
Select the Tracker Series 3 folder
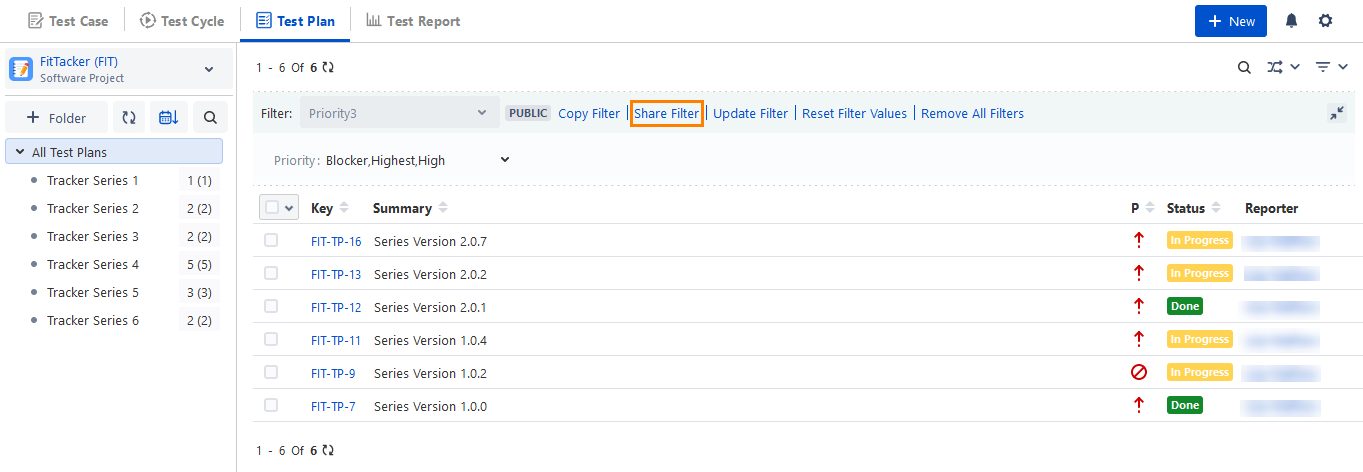93,236
